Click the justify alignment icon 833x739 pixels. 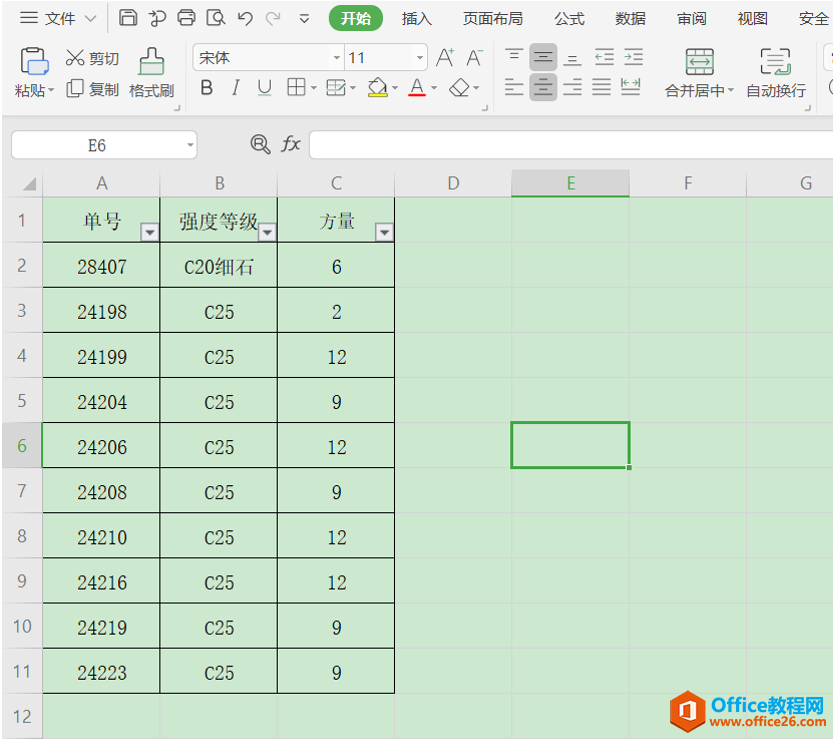coord(601,87)
